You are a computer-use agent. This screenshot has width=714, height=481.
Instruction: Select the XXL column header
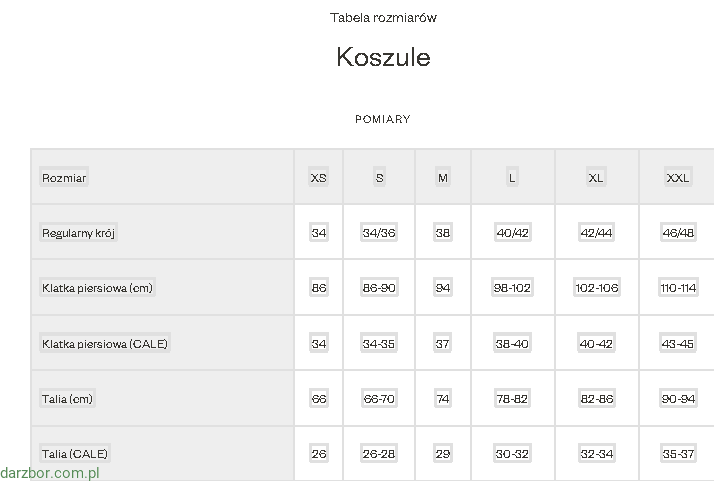678,178
